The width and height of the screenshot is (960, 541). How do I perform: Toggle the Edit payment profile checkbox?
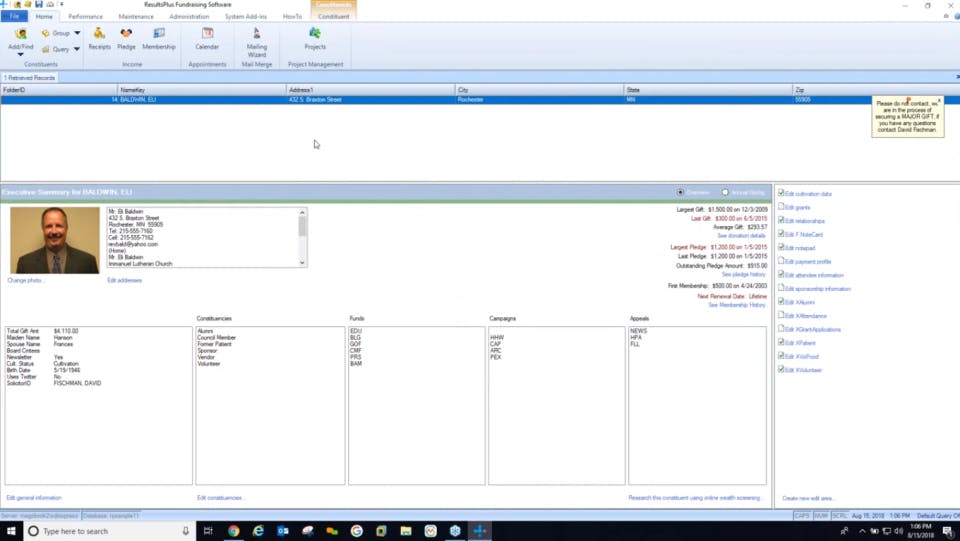click(x=781, y=261)
